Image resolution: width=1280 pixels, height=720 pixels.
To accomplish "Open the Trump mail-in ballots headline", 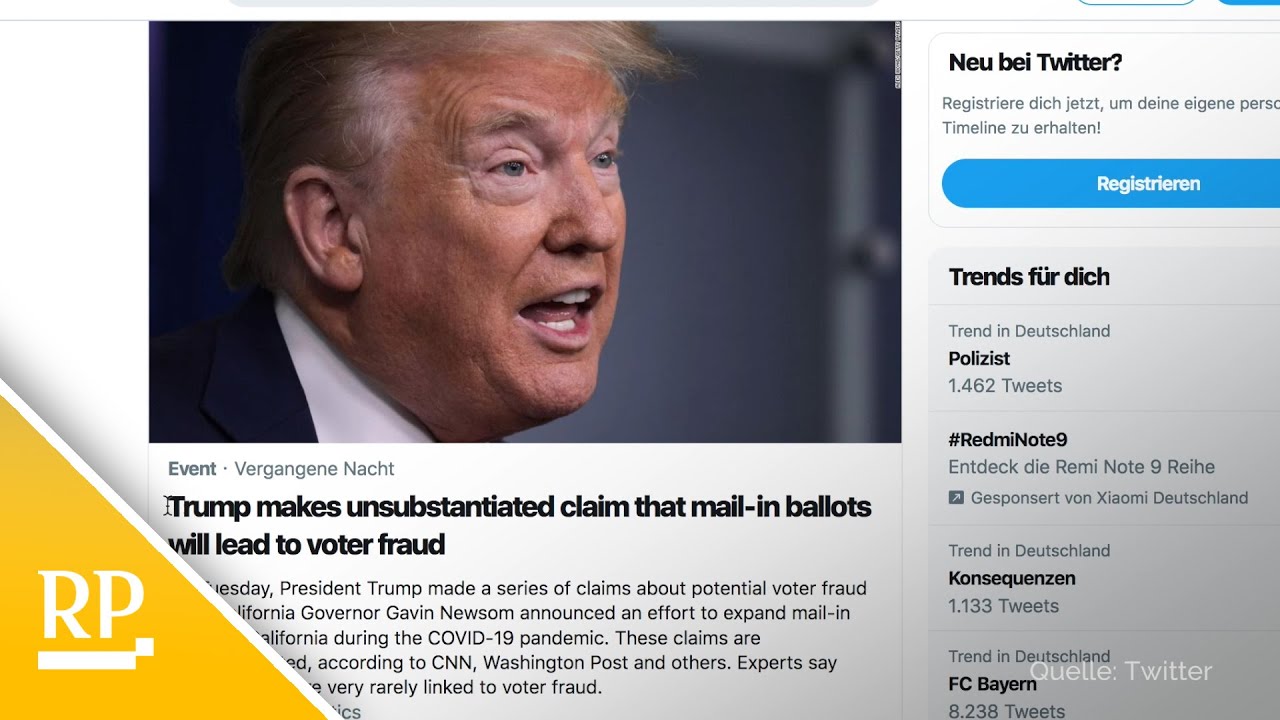I will pos(520,525).
